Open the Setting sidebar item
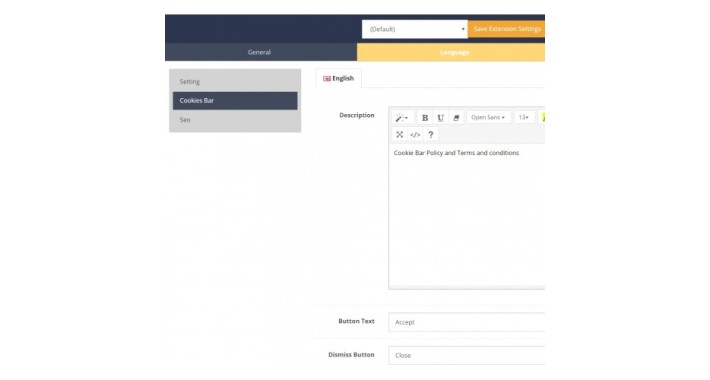Viewport: 710px width, 380px height. [235, 82]
